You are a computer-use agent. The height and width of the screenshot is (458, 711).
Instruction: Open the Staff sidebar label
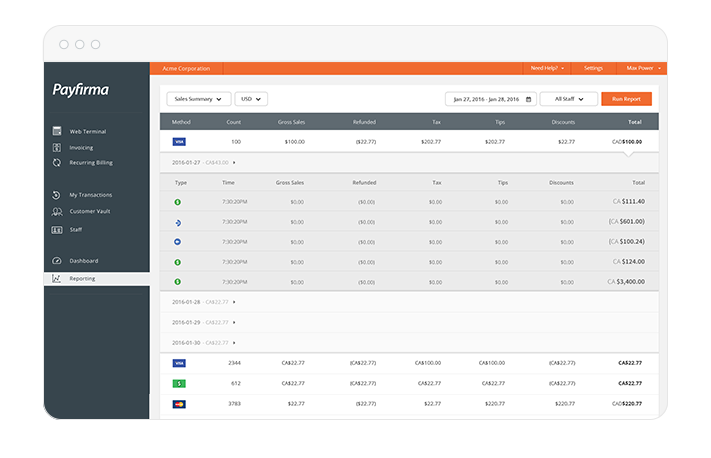76,230
